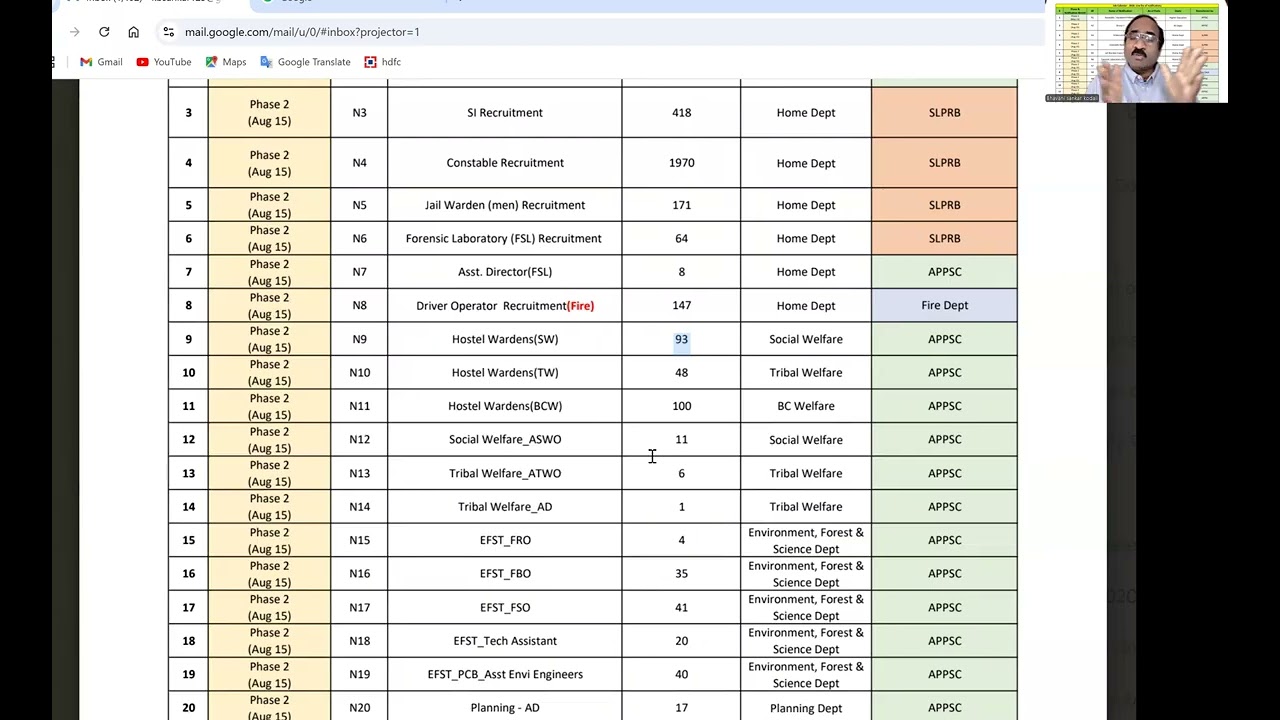Screen dimensions: 1280x720
Task: Click notification code 'N8'
Action: point(360,306)
